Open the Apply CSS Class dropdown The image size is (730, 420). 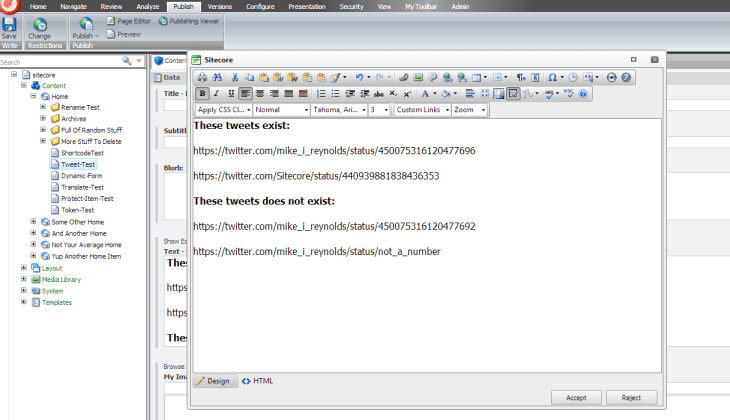[223, 109]
